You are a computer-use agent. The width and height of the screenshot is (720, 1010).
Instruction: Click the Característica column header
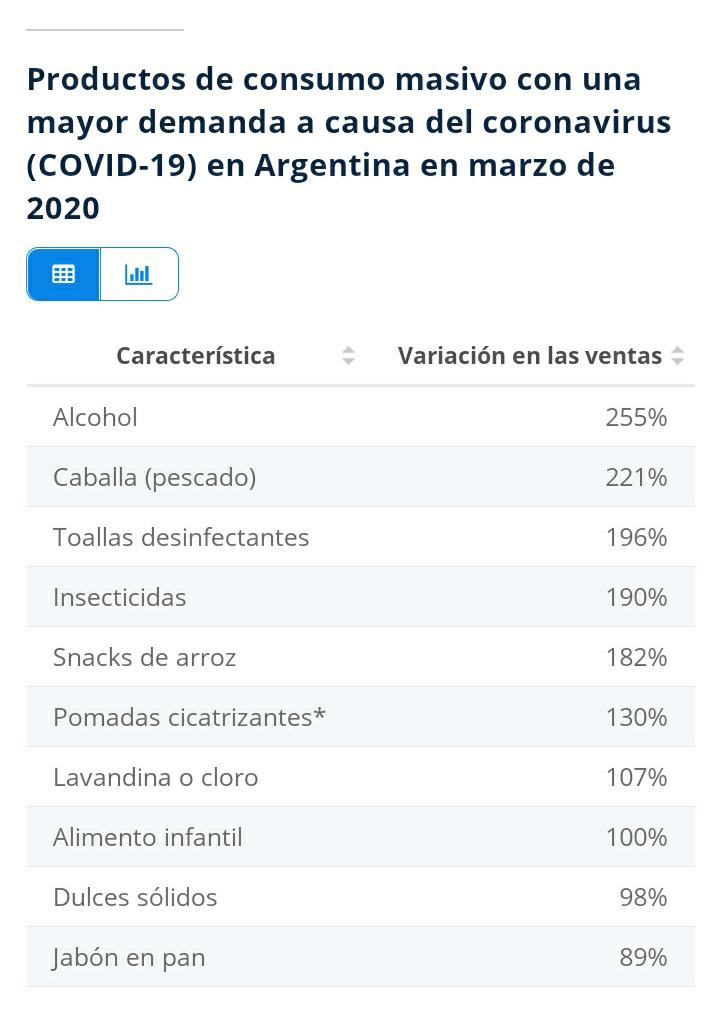pos(196,356)
